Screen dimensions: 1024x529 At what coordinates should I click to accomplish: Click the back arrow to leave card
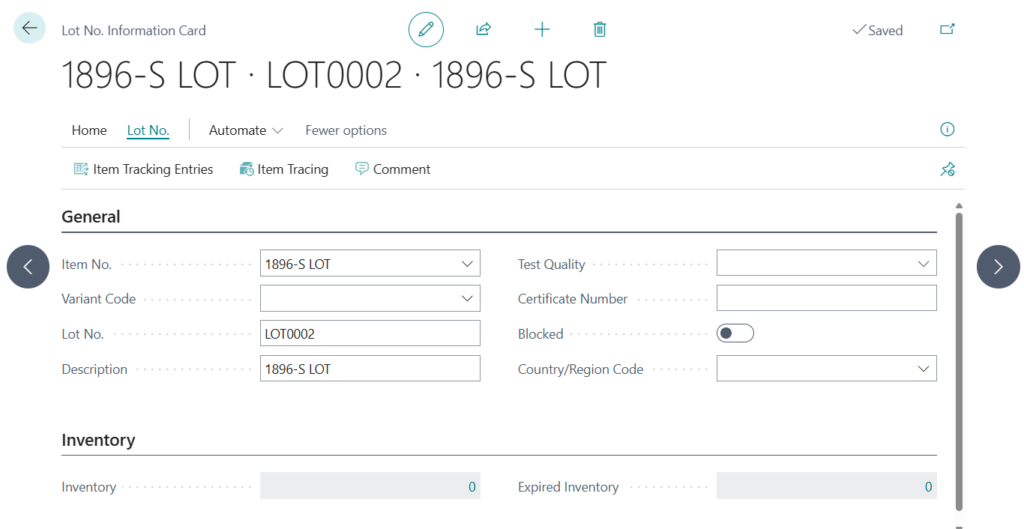(x=29, y=28)
